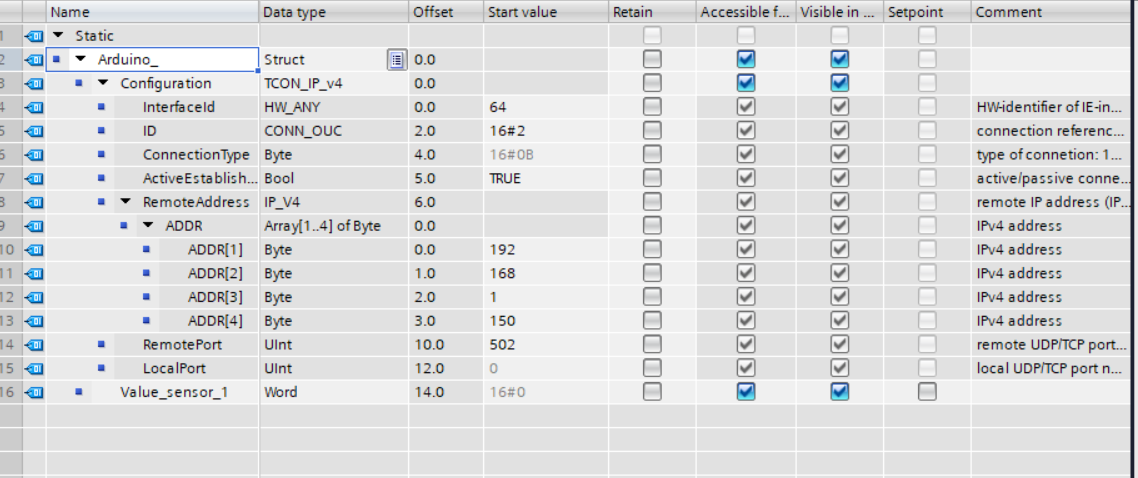This screenshot has height=478, width=1138.
Task: Click the Retain column header
Action: tap(652, 12)
